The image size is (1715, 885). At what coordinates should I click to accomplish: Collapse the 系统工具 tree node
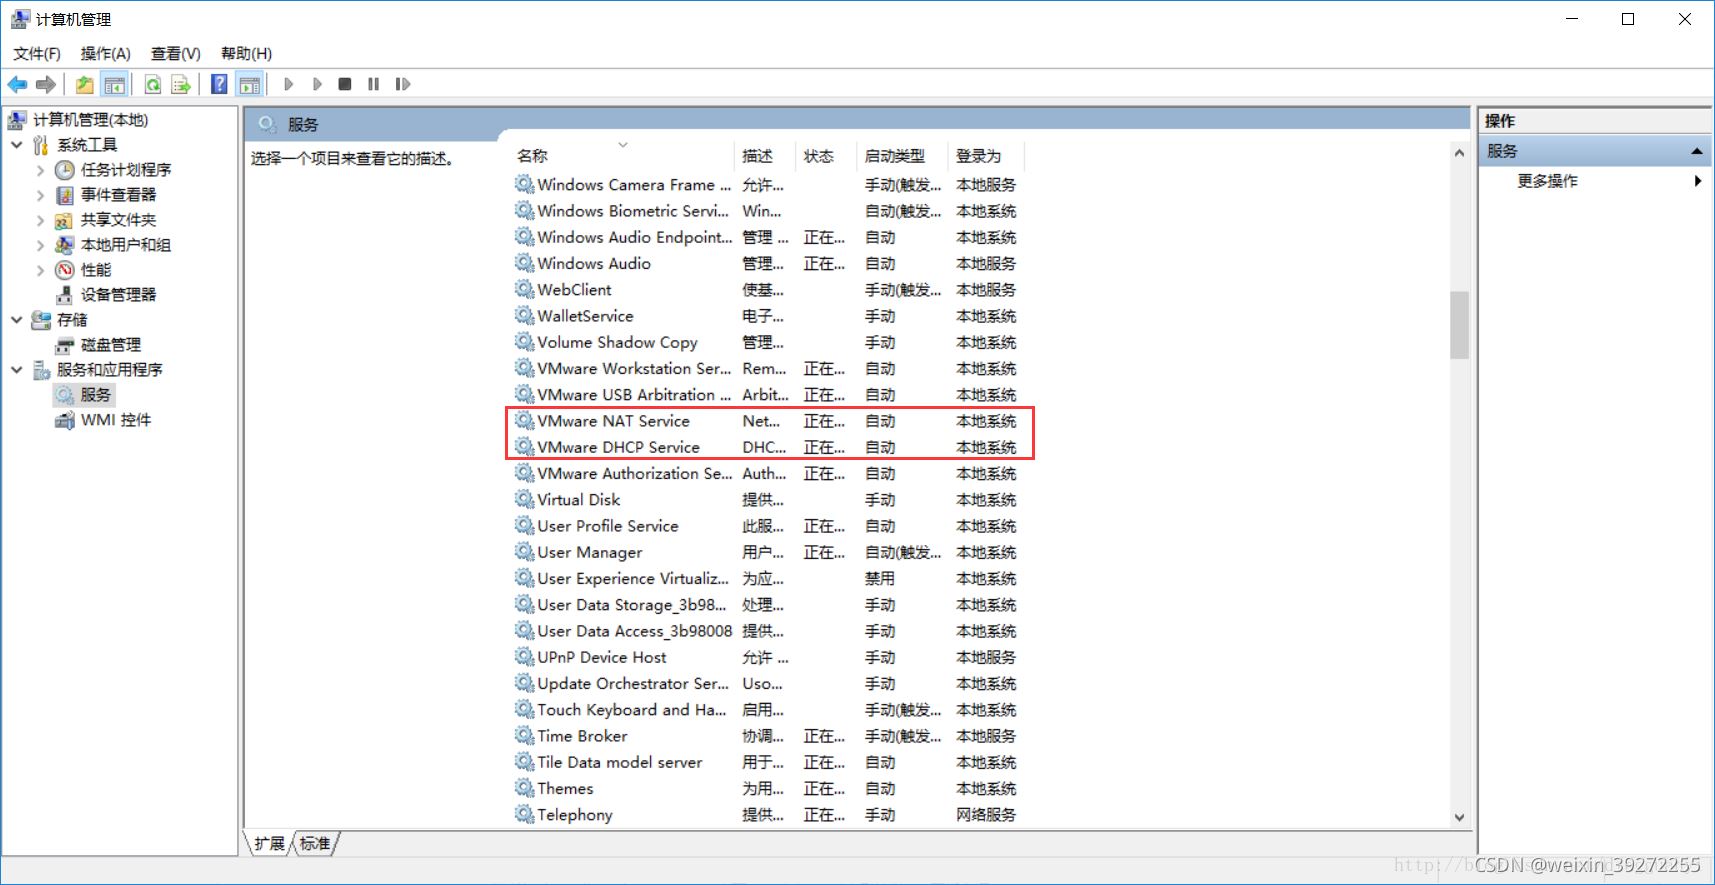click(17, 145)
